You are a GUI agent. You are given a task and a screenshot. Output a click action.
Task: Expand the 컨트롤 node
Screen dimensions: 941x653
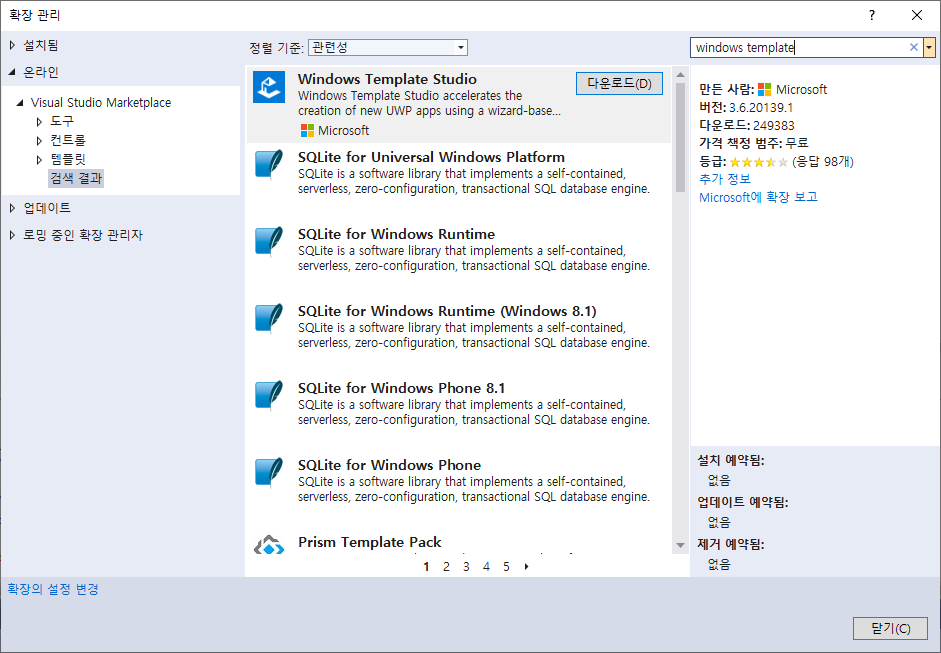(x=40, y=141)
